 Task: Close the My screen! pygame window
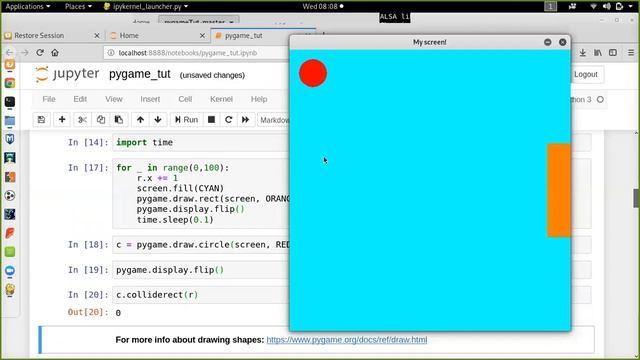click(562, 42)
